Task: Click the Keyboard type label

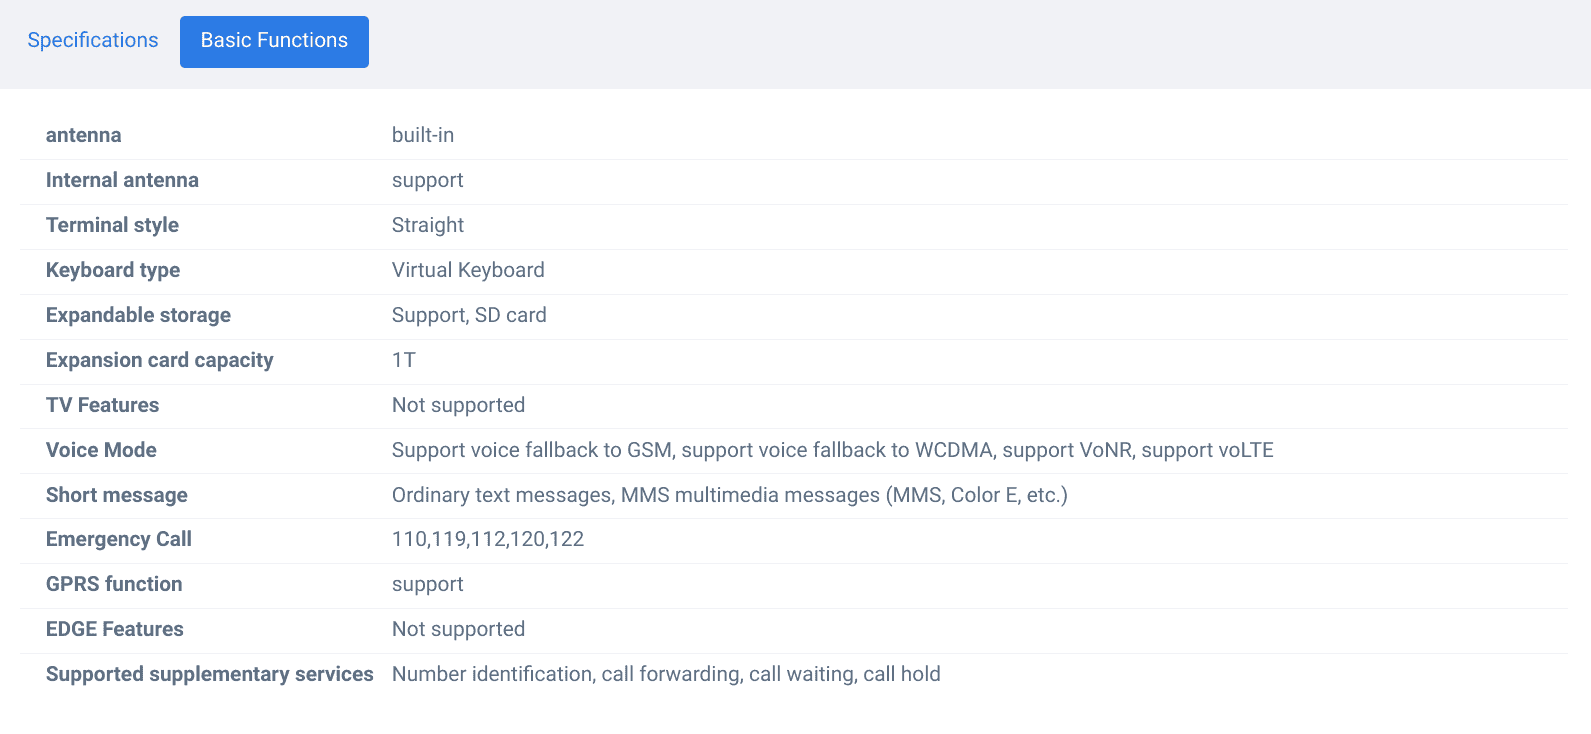Action: [113, 270]
